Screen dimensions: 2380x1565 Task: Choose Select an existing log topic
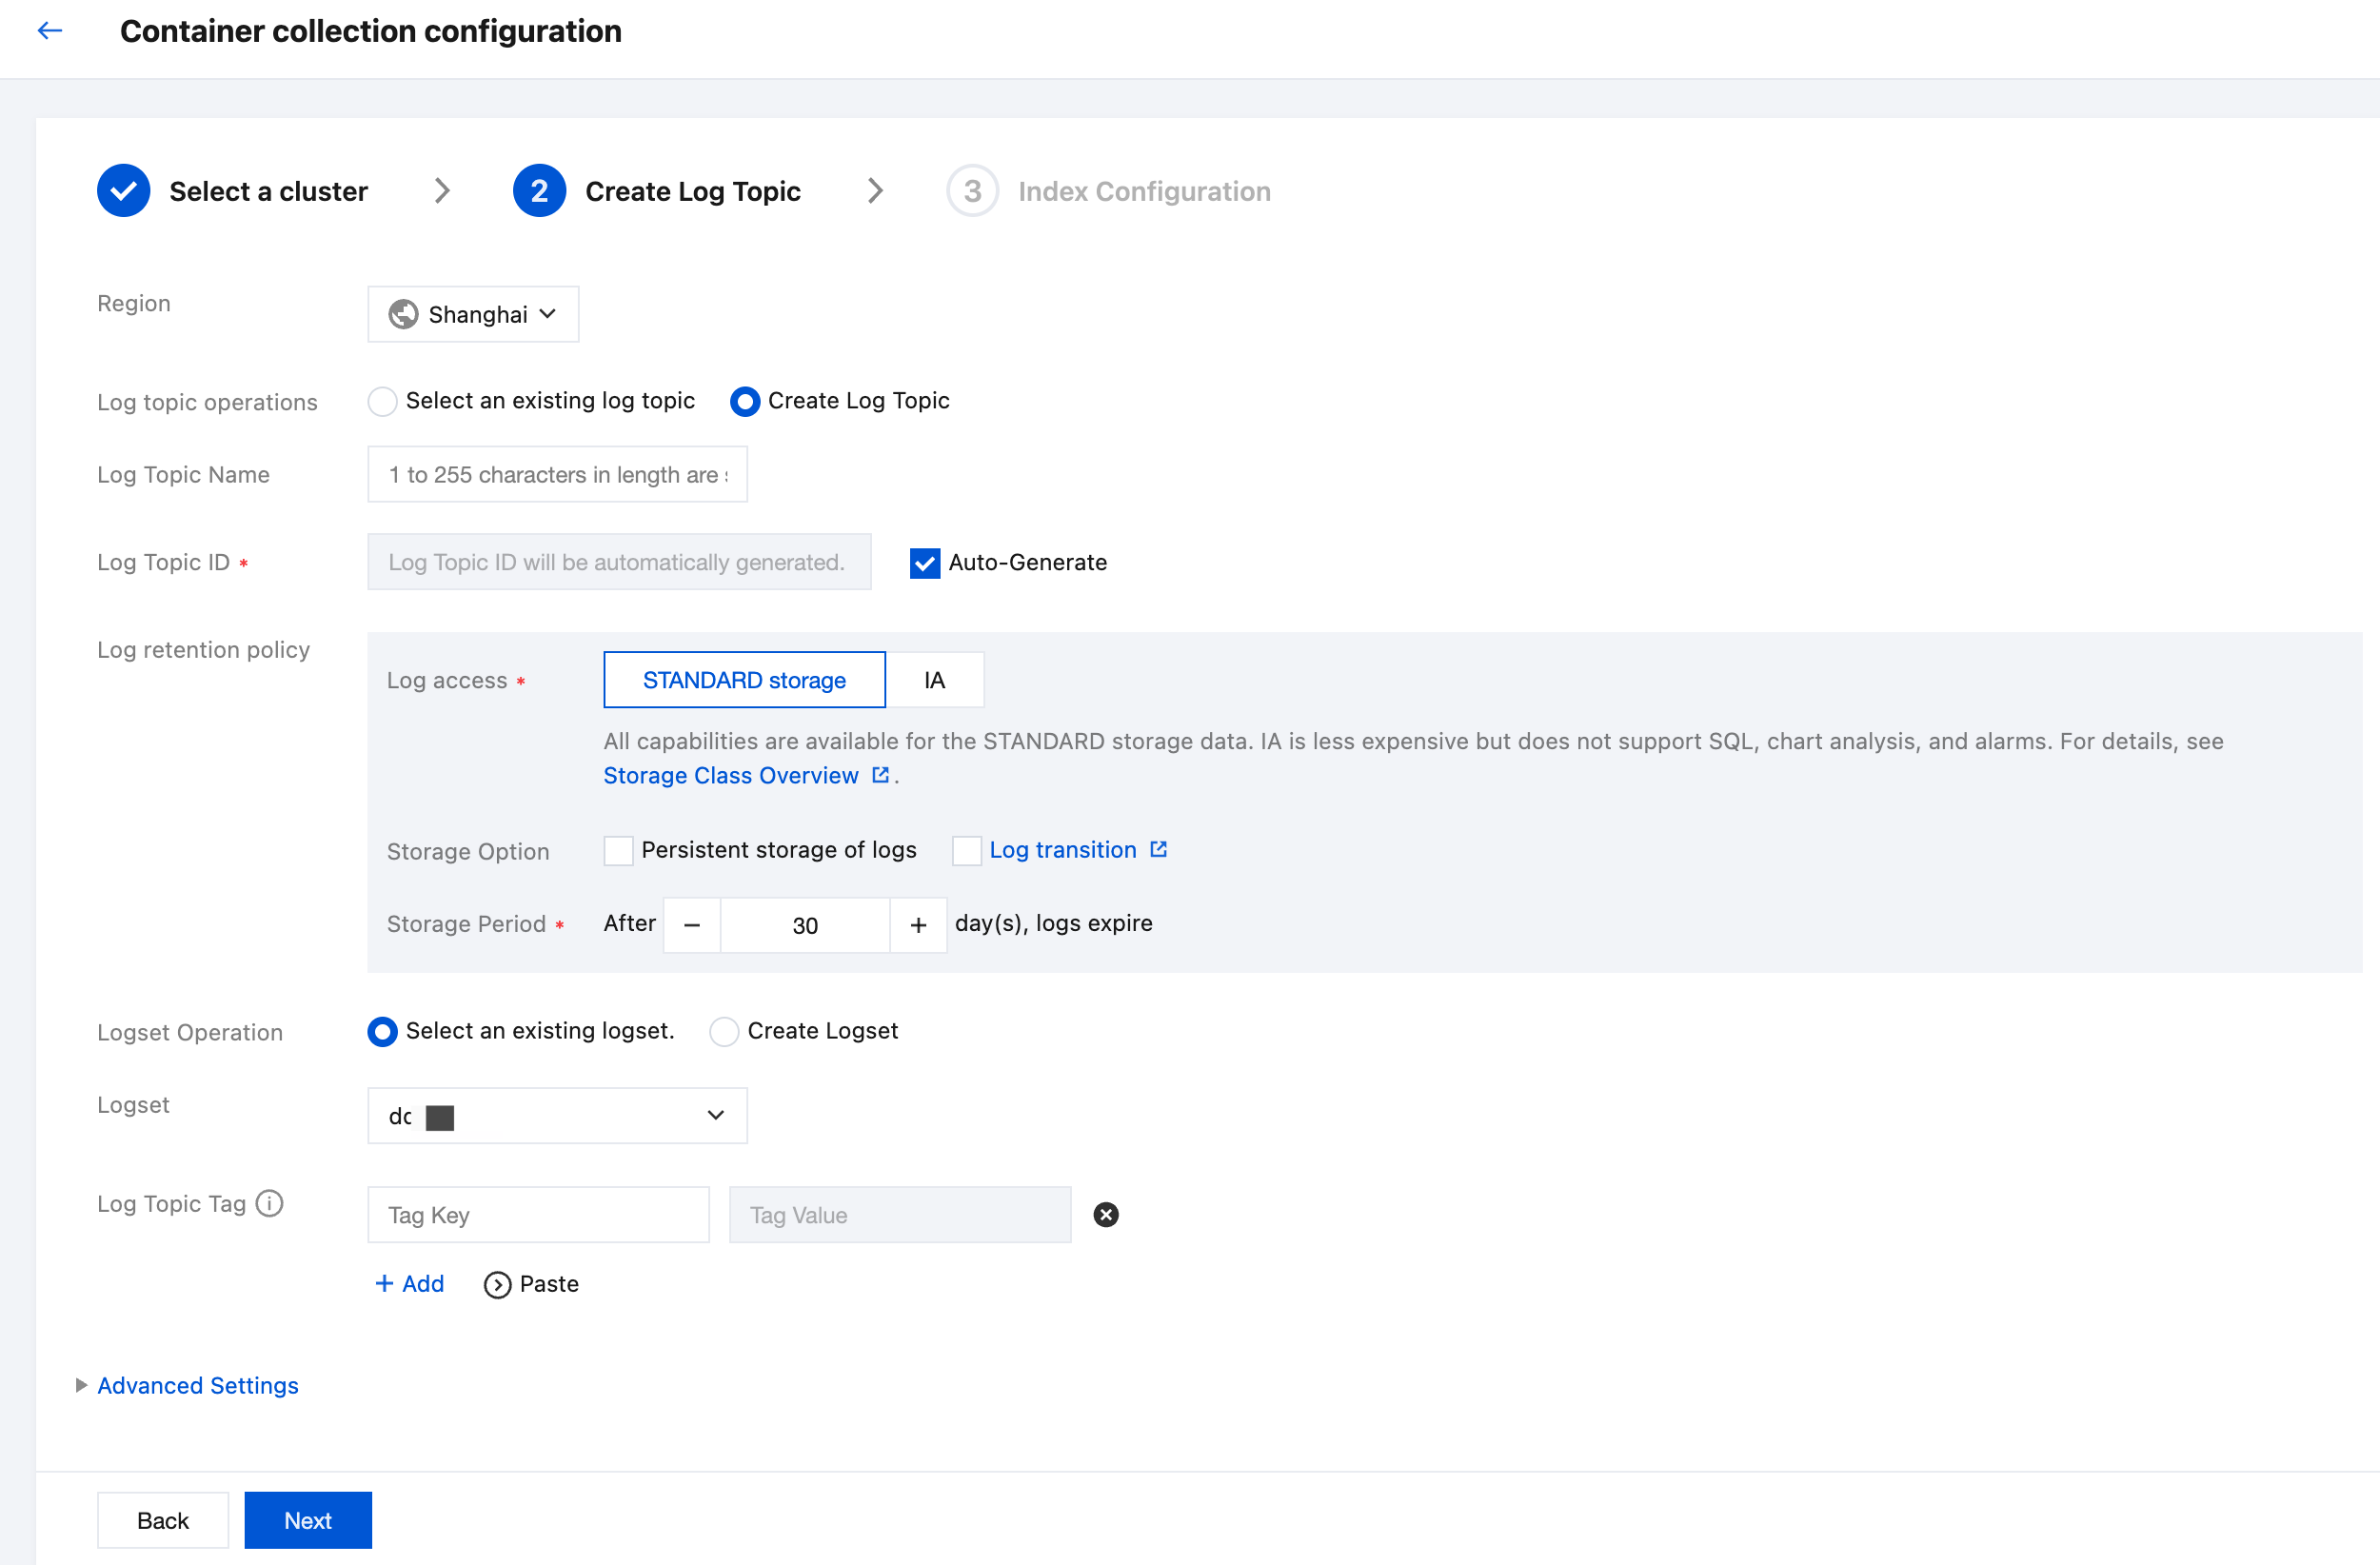[x=383, y=401]
